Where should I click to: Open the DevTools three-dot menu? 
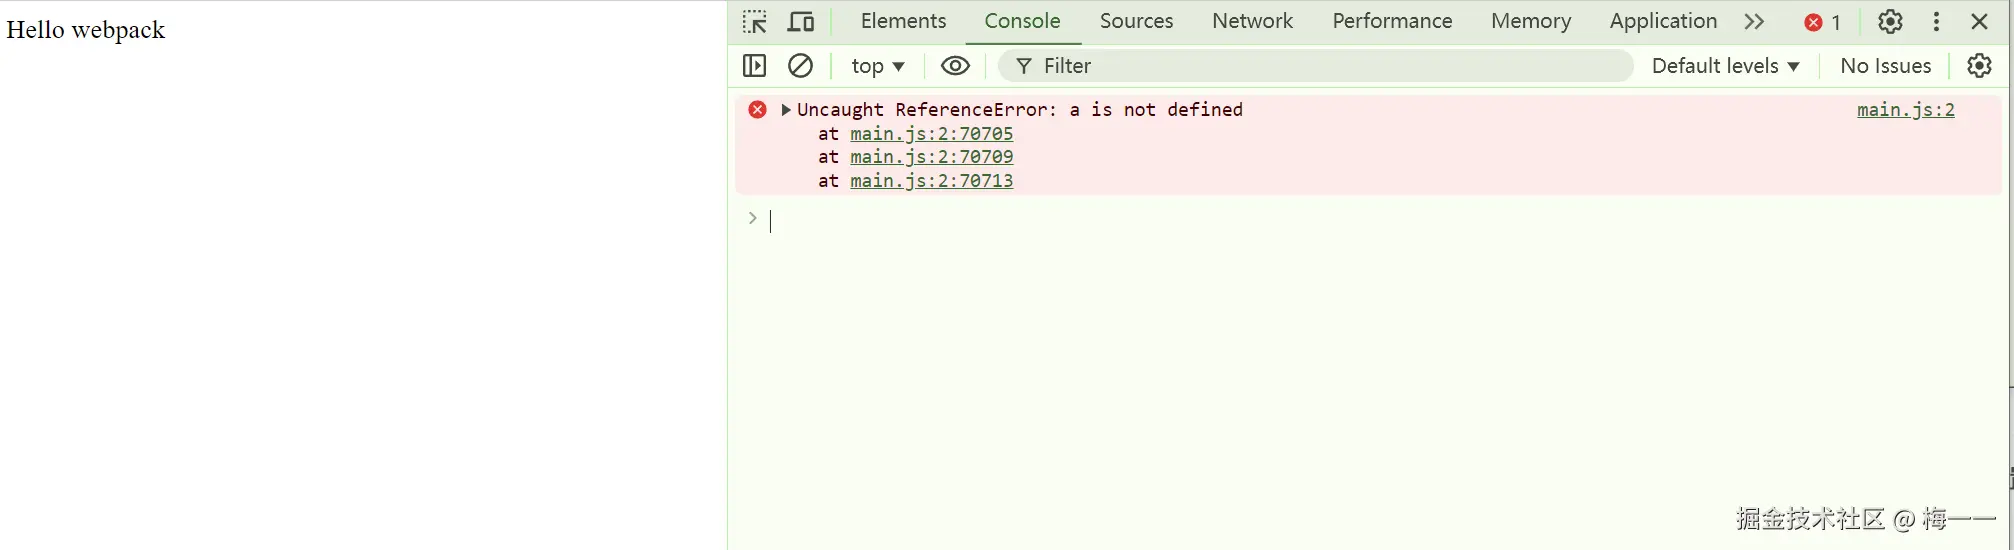point(1936,22)
